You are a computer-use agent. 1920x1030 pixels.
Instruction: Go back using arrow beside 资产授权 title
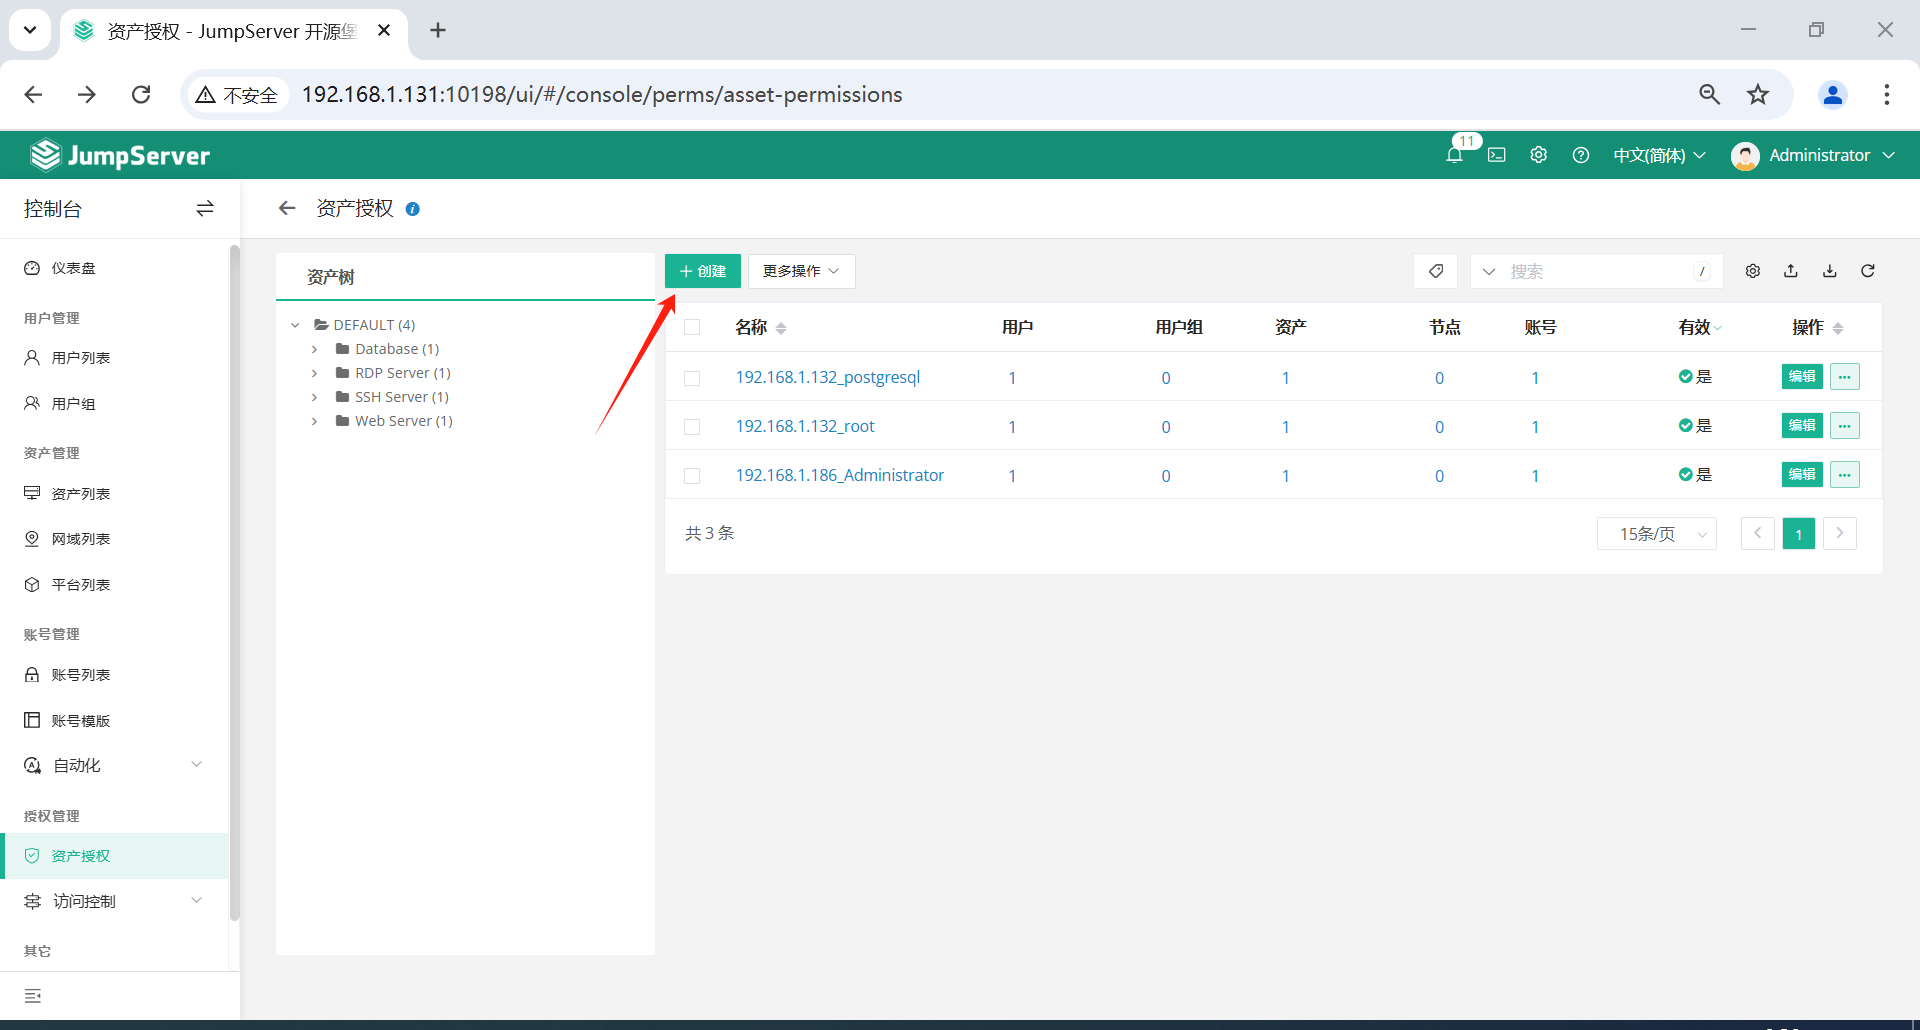click(287, 208)
